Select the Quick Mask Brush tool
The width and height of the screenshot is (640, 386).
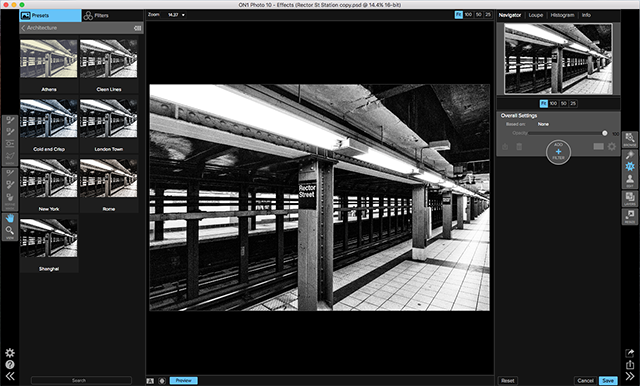tap(10, 132)
